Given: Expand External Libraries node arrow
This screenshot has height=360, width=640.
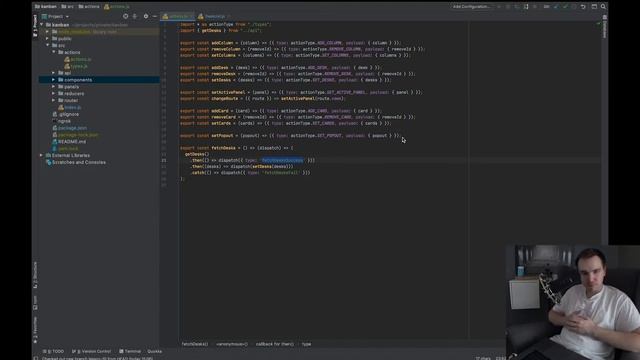Looking at the screenshot, I should (x=41, y=156).
